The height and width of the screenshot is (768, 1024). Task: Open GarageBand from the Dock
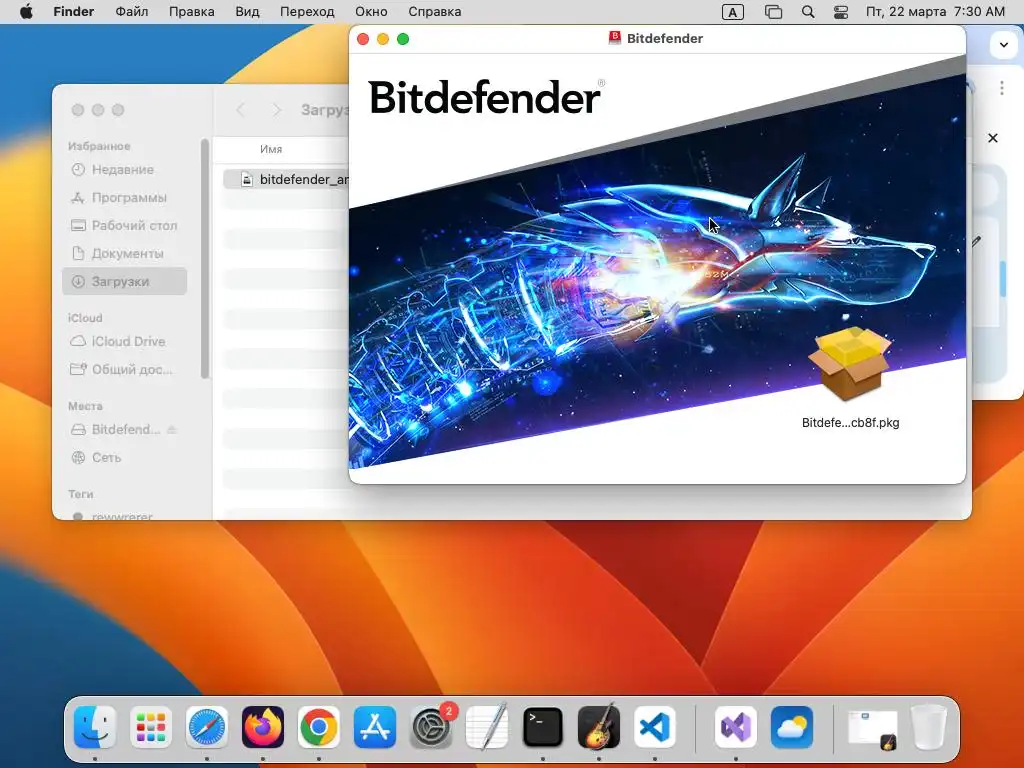599,727
